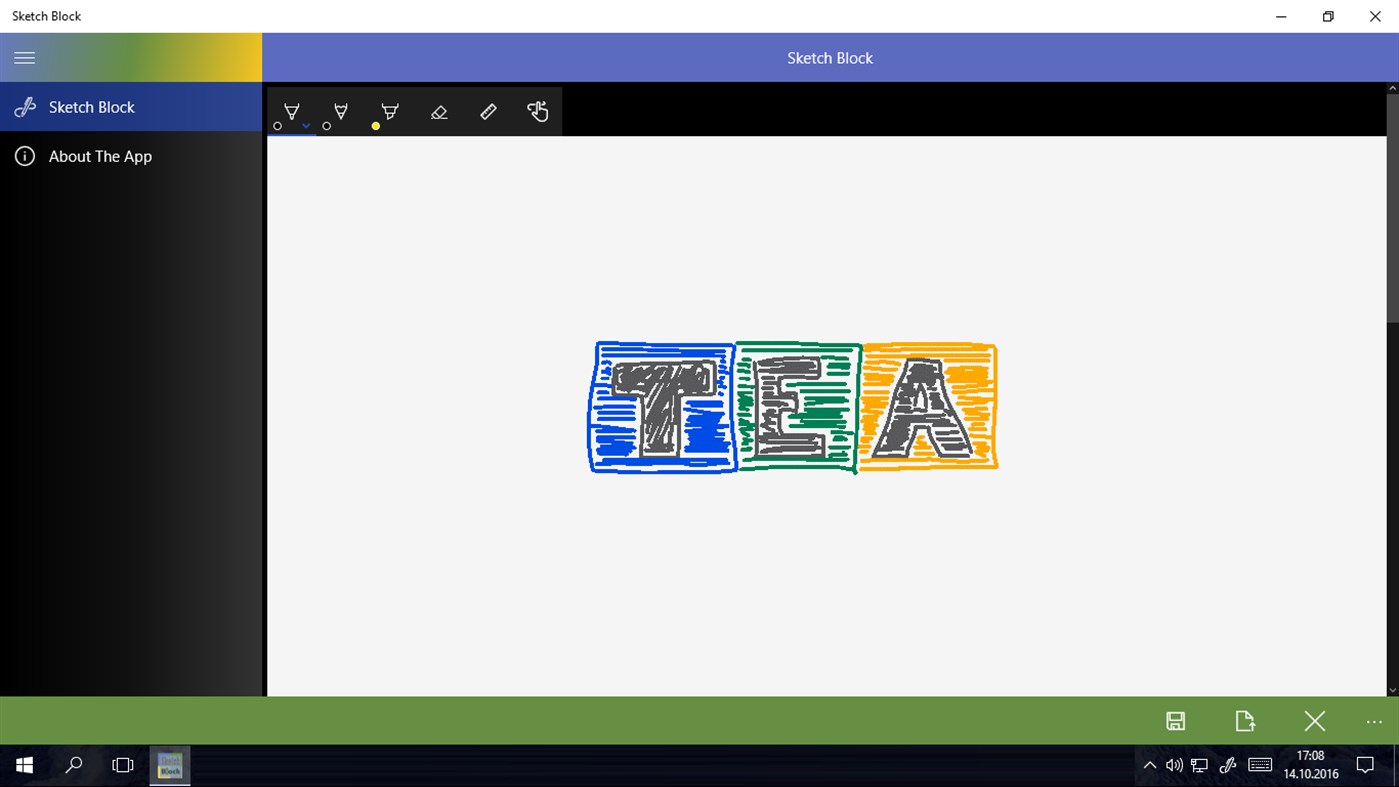1399x787 pixels.
Task: Open the Action Center
Action: tap(1366, 765)
